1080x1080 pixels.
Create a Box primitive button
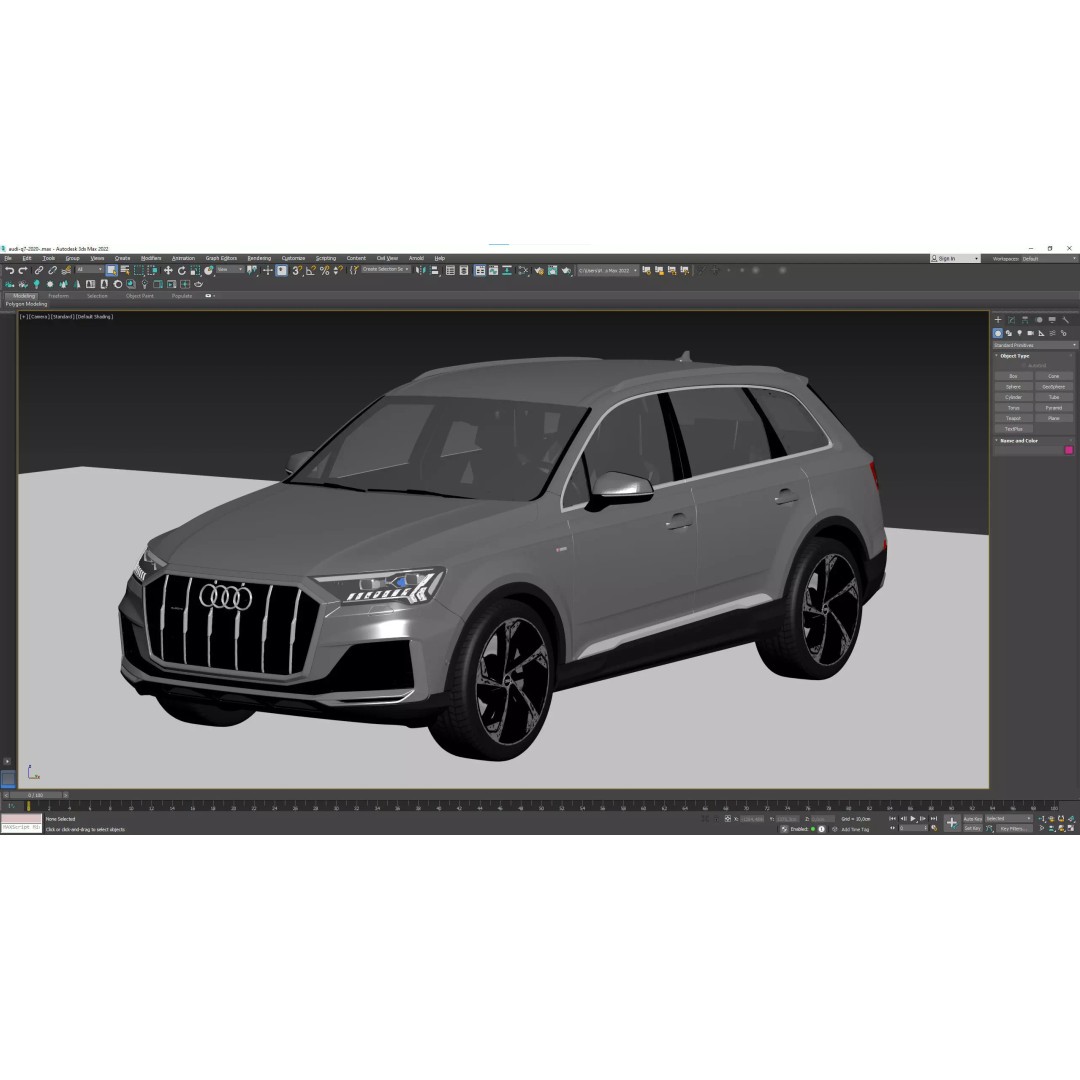pyautogui.click(x=1013, y=376)
